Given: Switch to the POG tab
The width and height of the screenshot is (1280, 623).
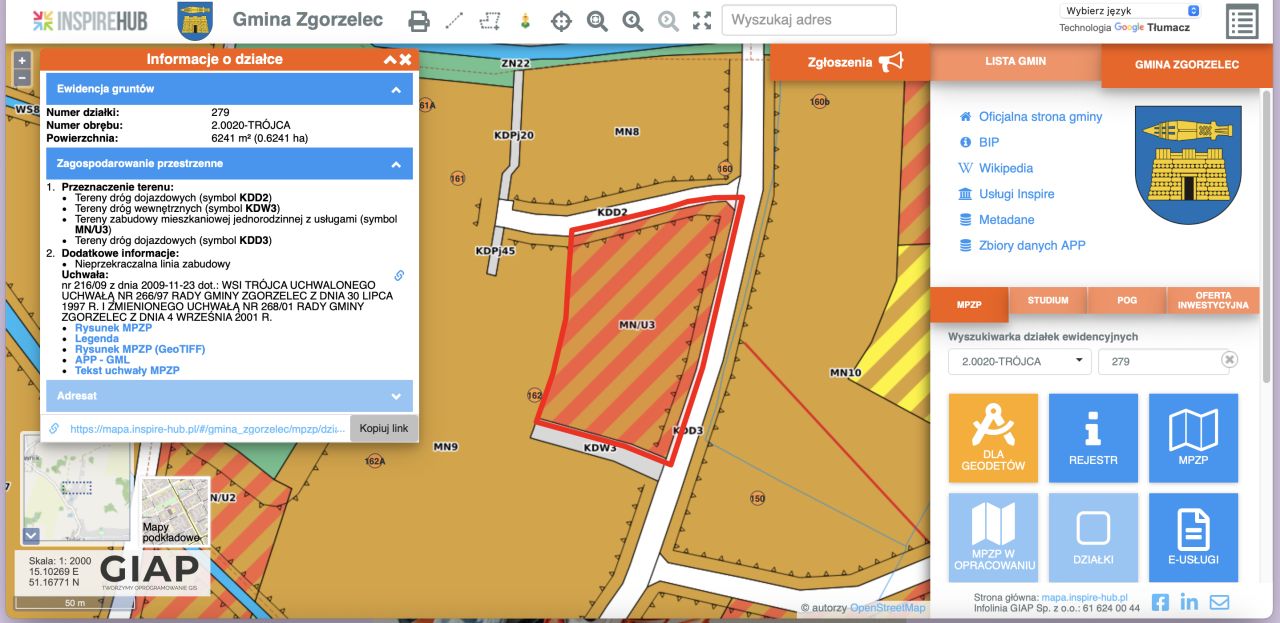Looking at the screenshot, I should (x=1127, y=300).
